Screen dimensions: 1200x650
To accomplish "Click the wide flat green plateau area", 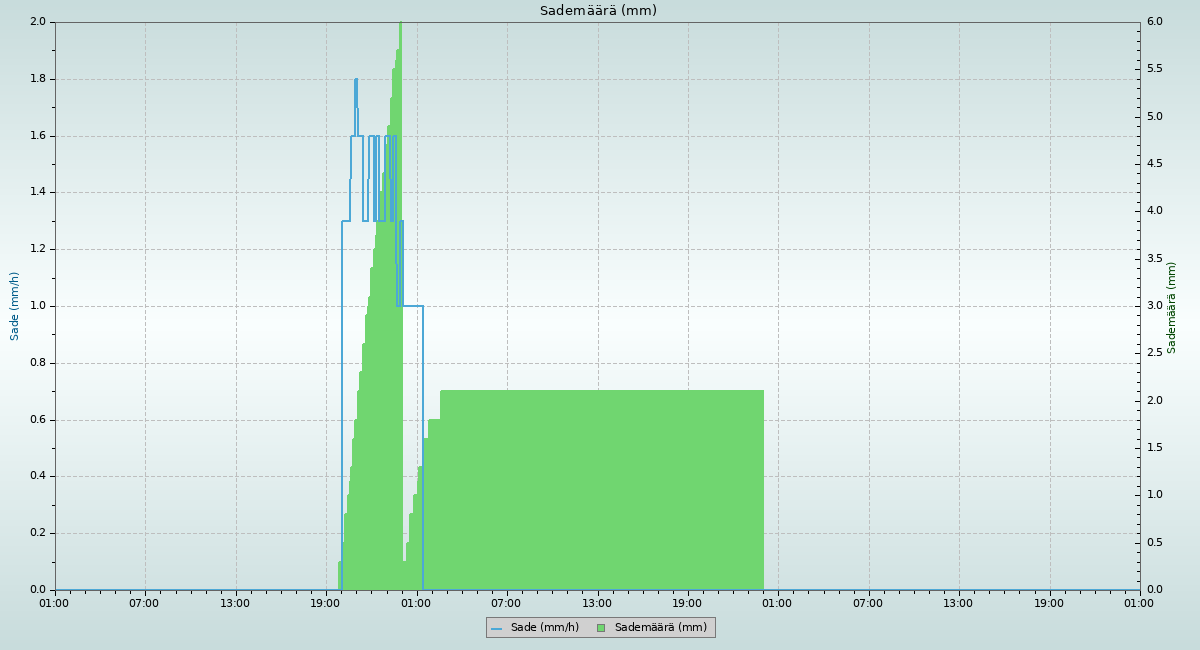I will point(600,490).
